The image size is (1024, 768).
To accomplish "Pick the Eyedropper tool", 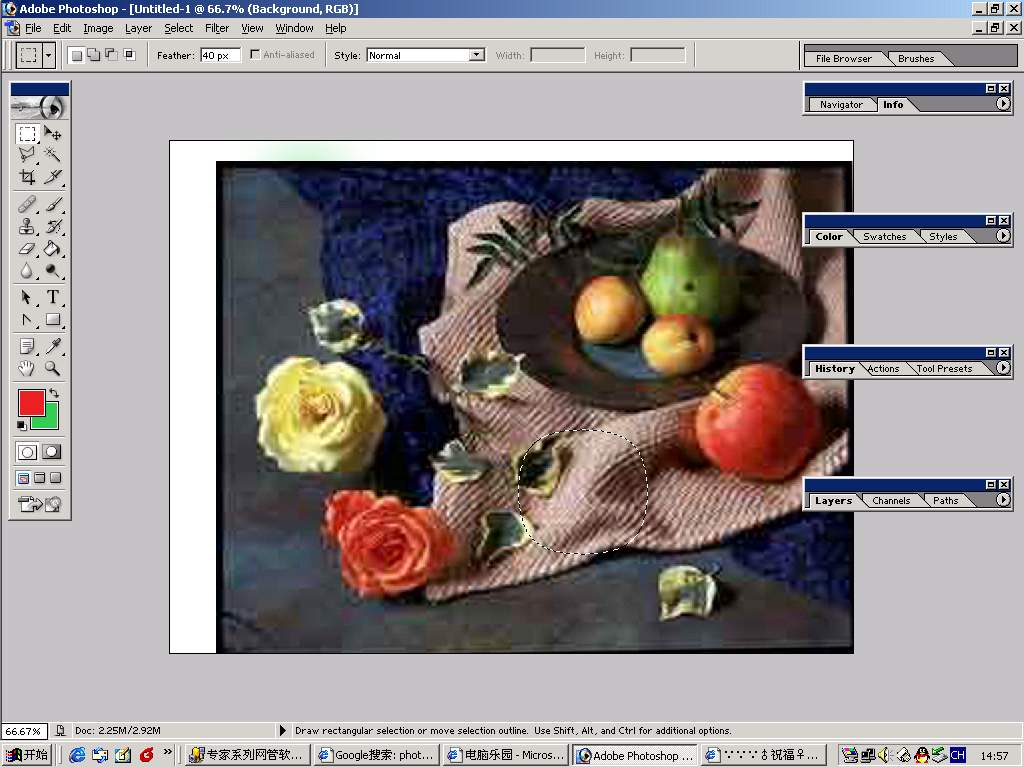I will (53, 346).
